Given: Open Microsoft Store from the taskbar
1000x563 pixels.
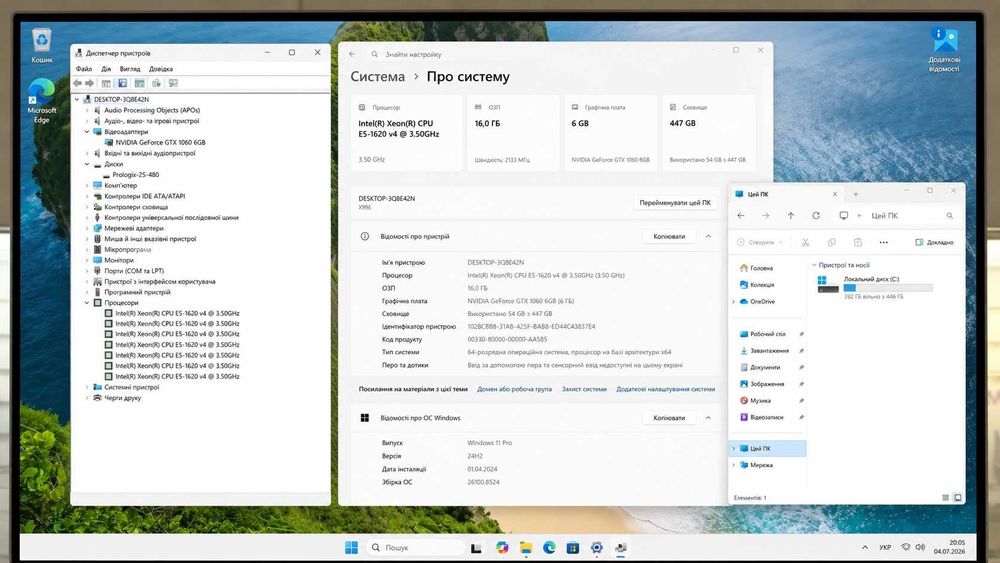Looking at the screenshot, I should [573, 548].
